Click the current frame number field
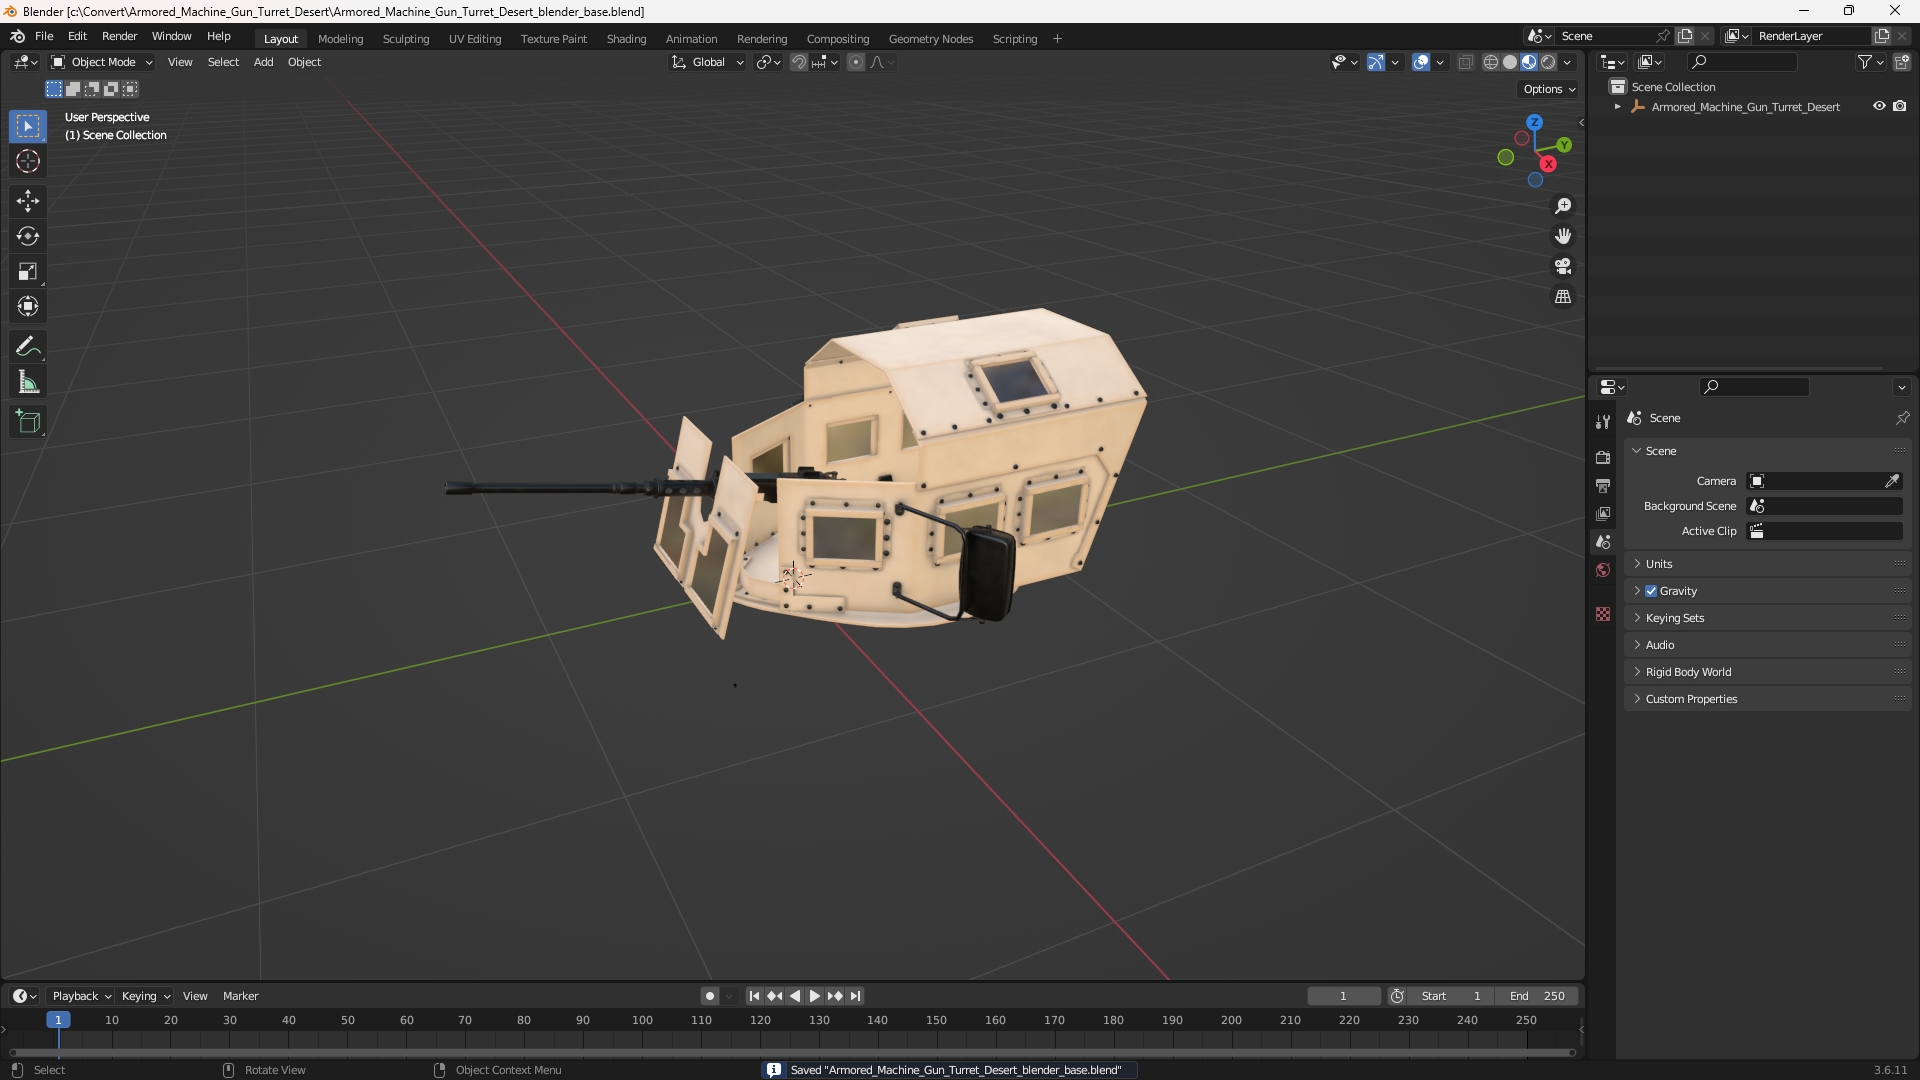This screenshot has width=1920, height=1080. (1343, 996)
